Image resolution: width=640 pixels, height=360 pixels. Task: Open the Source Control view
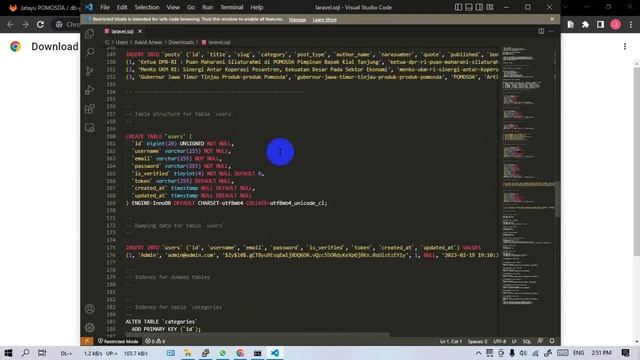point(90,71)
